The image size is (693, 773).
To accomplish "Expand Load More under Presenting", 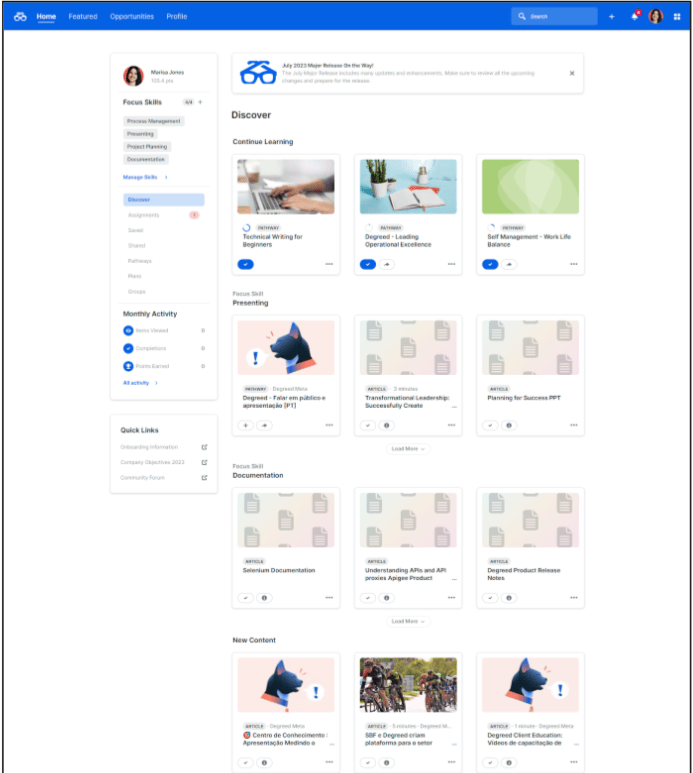I will point(408,449).
